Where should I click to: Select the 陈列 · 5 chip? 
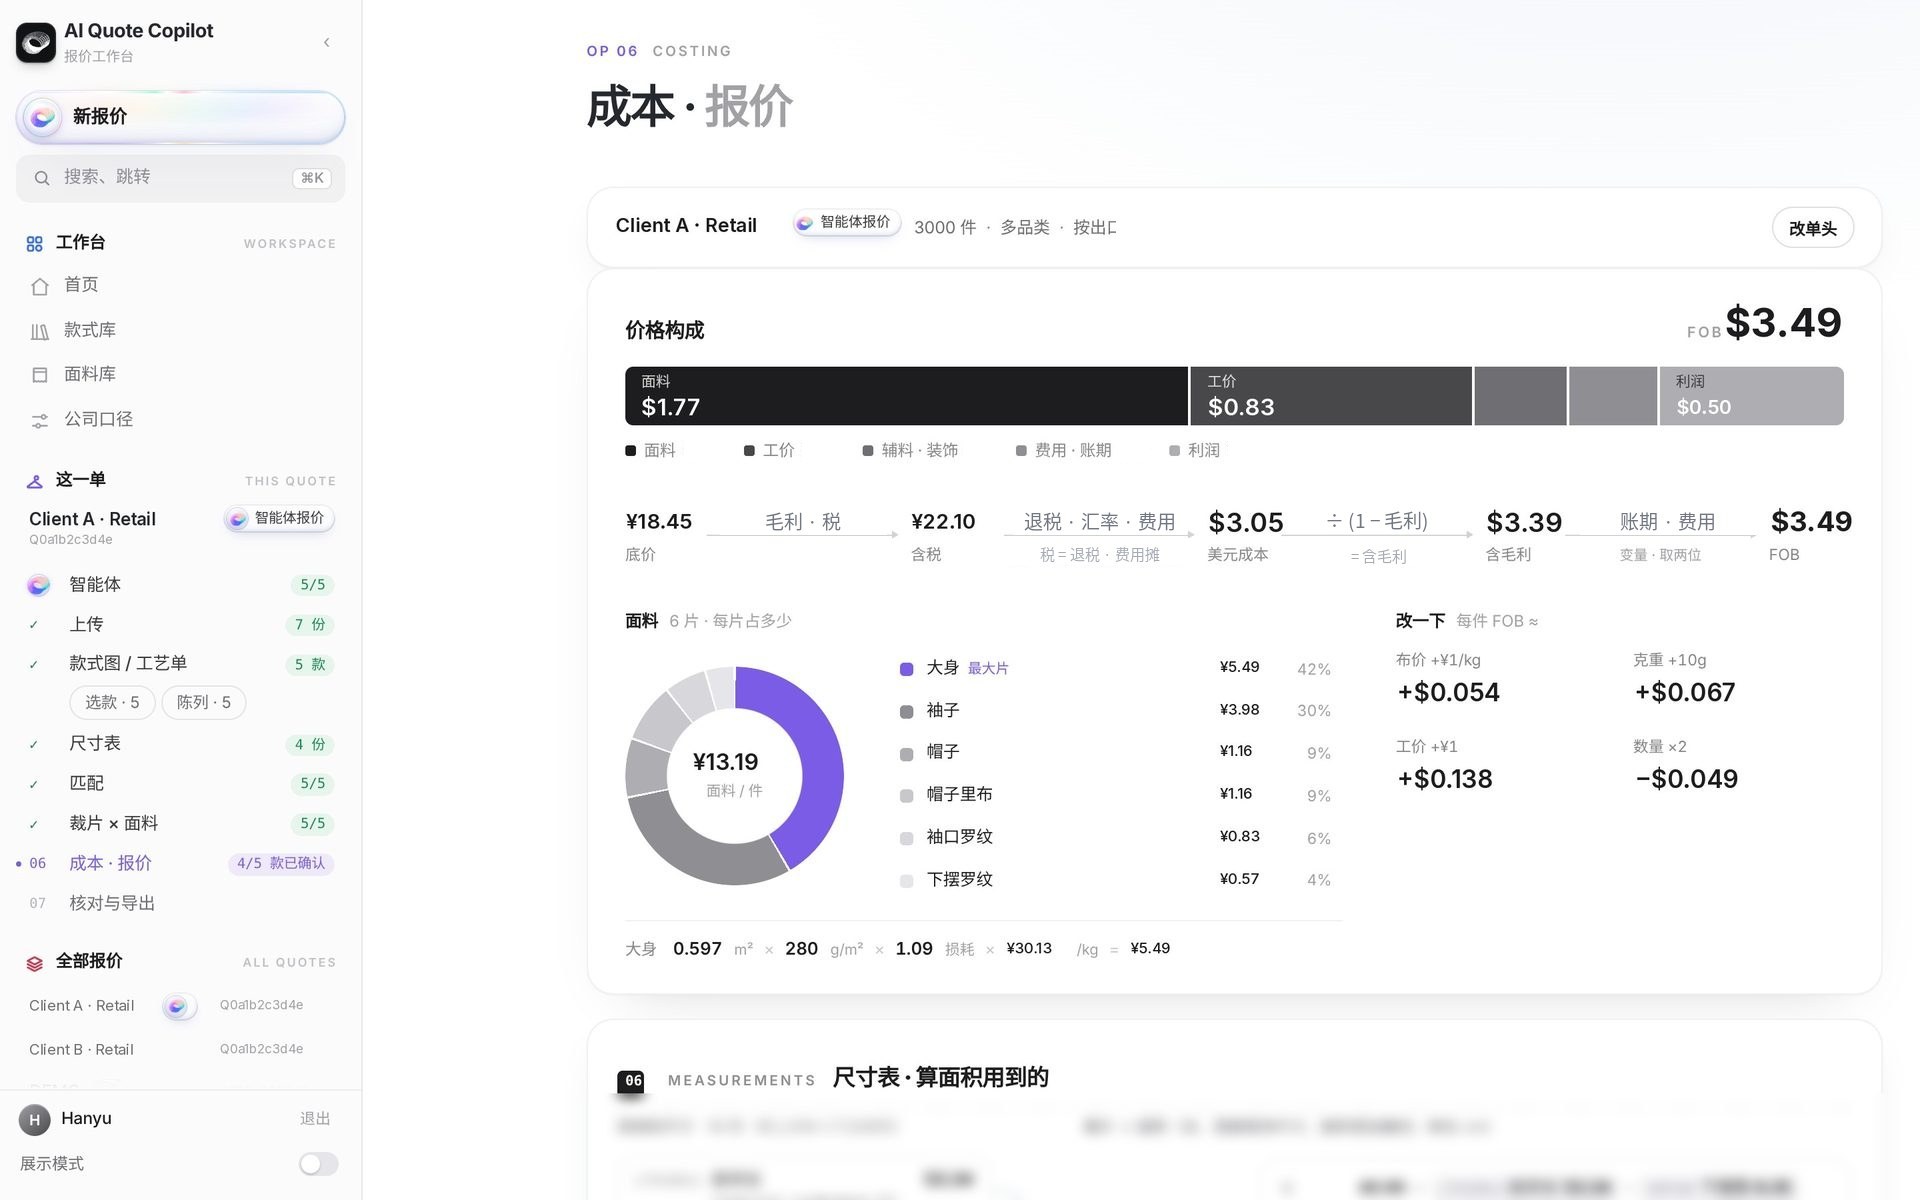(204, 702)
